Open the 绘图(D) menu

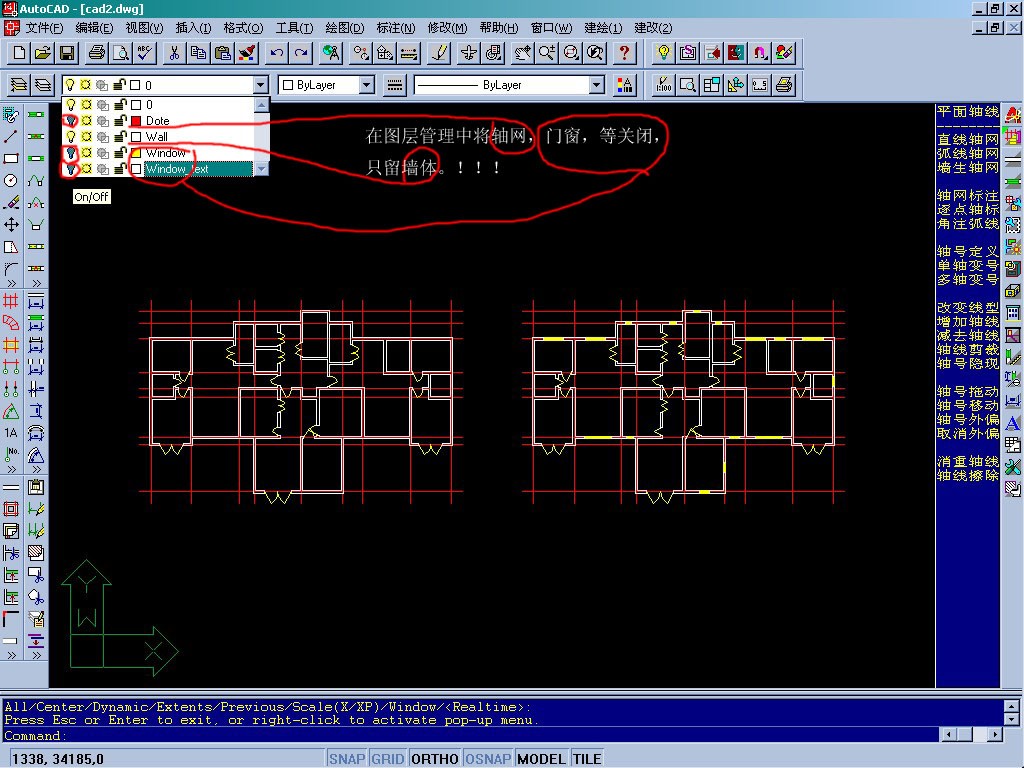click(x=344, y=27)
